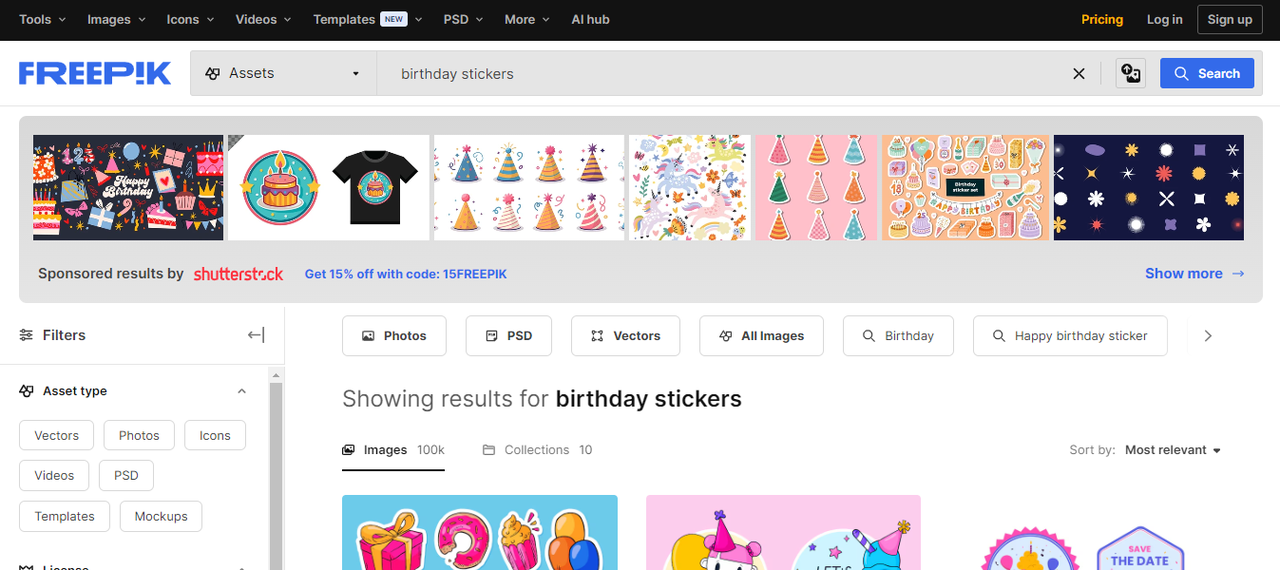Select the All Images filter button

point(761,336)
